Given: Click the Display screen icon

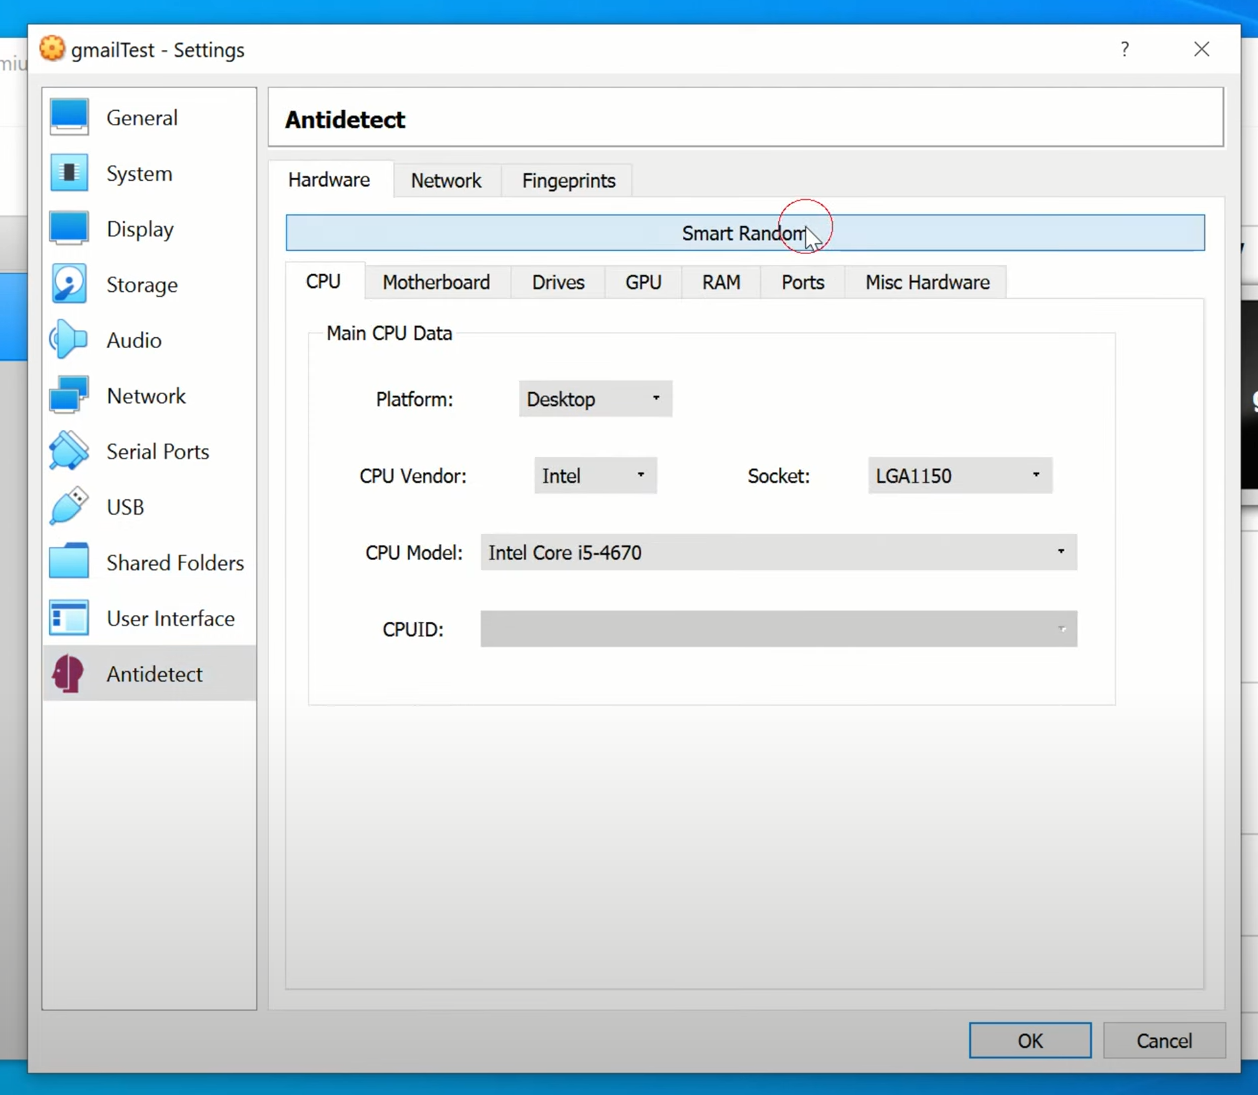Looking at the screenshot, I should click(69, 229).
